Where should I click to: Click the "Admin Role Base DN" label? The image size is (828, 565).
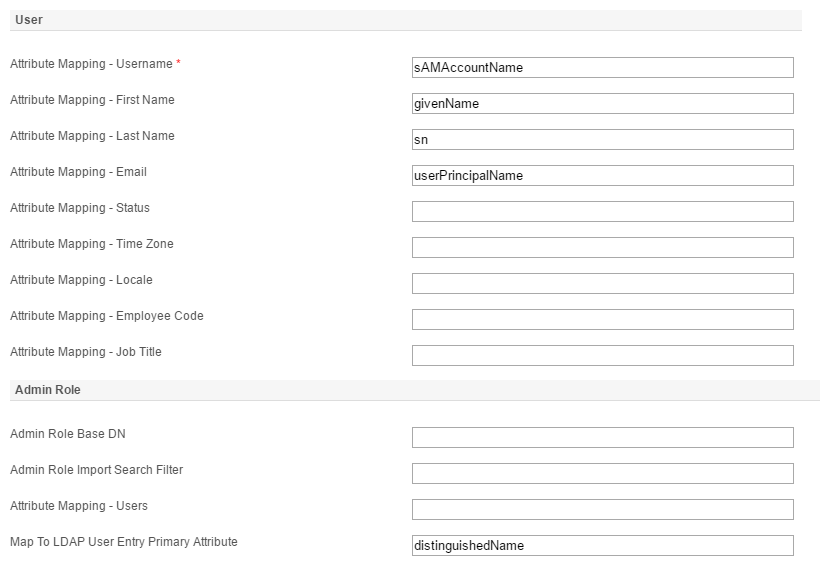tap(68, 434)
